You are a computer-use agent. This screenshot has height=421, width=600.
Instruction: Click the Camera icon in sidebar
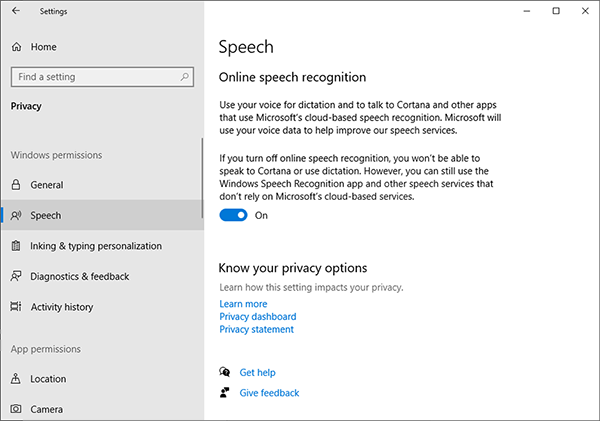pyautogui.click(x=17, y=409)
